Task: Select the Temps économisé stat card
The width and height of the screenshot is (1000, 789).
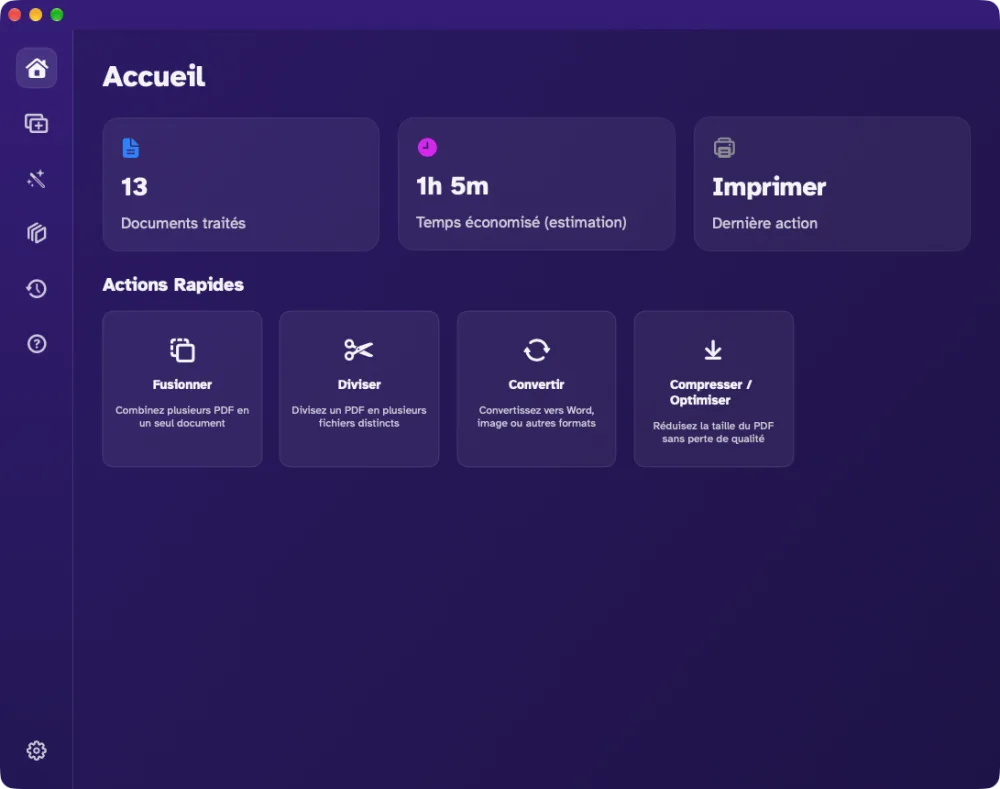Action: pos(536,184)
